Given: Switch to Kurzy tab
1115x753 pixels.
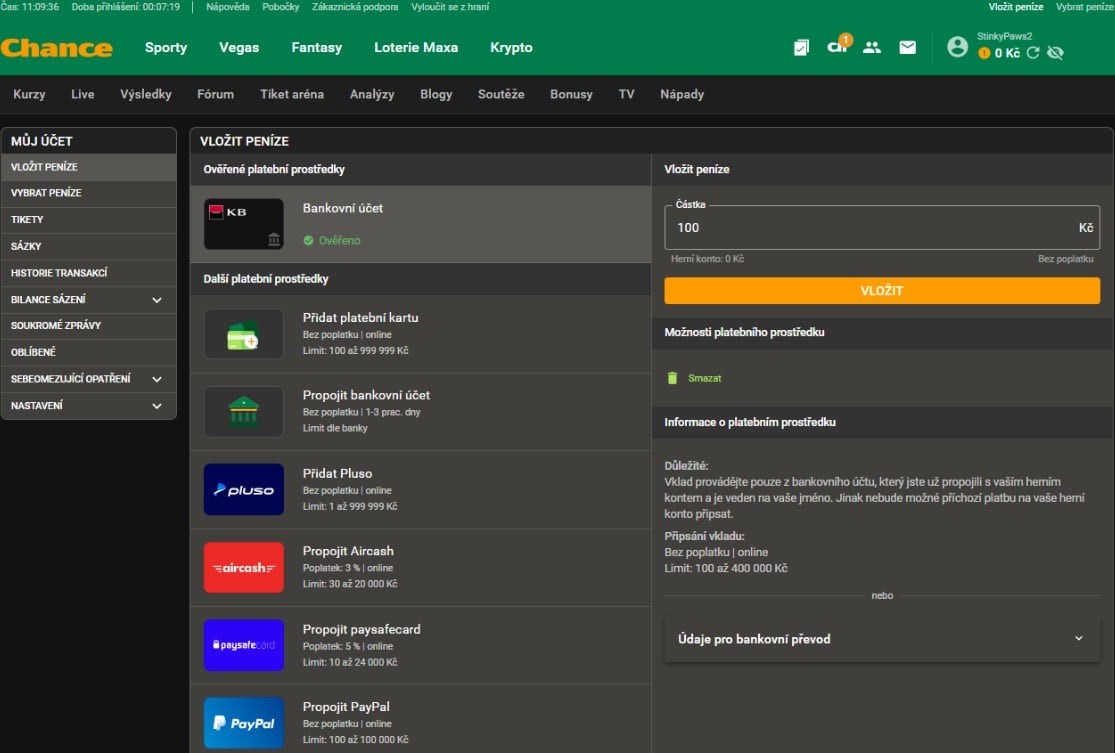Looking at the screenshot, I should coord(29,94).
